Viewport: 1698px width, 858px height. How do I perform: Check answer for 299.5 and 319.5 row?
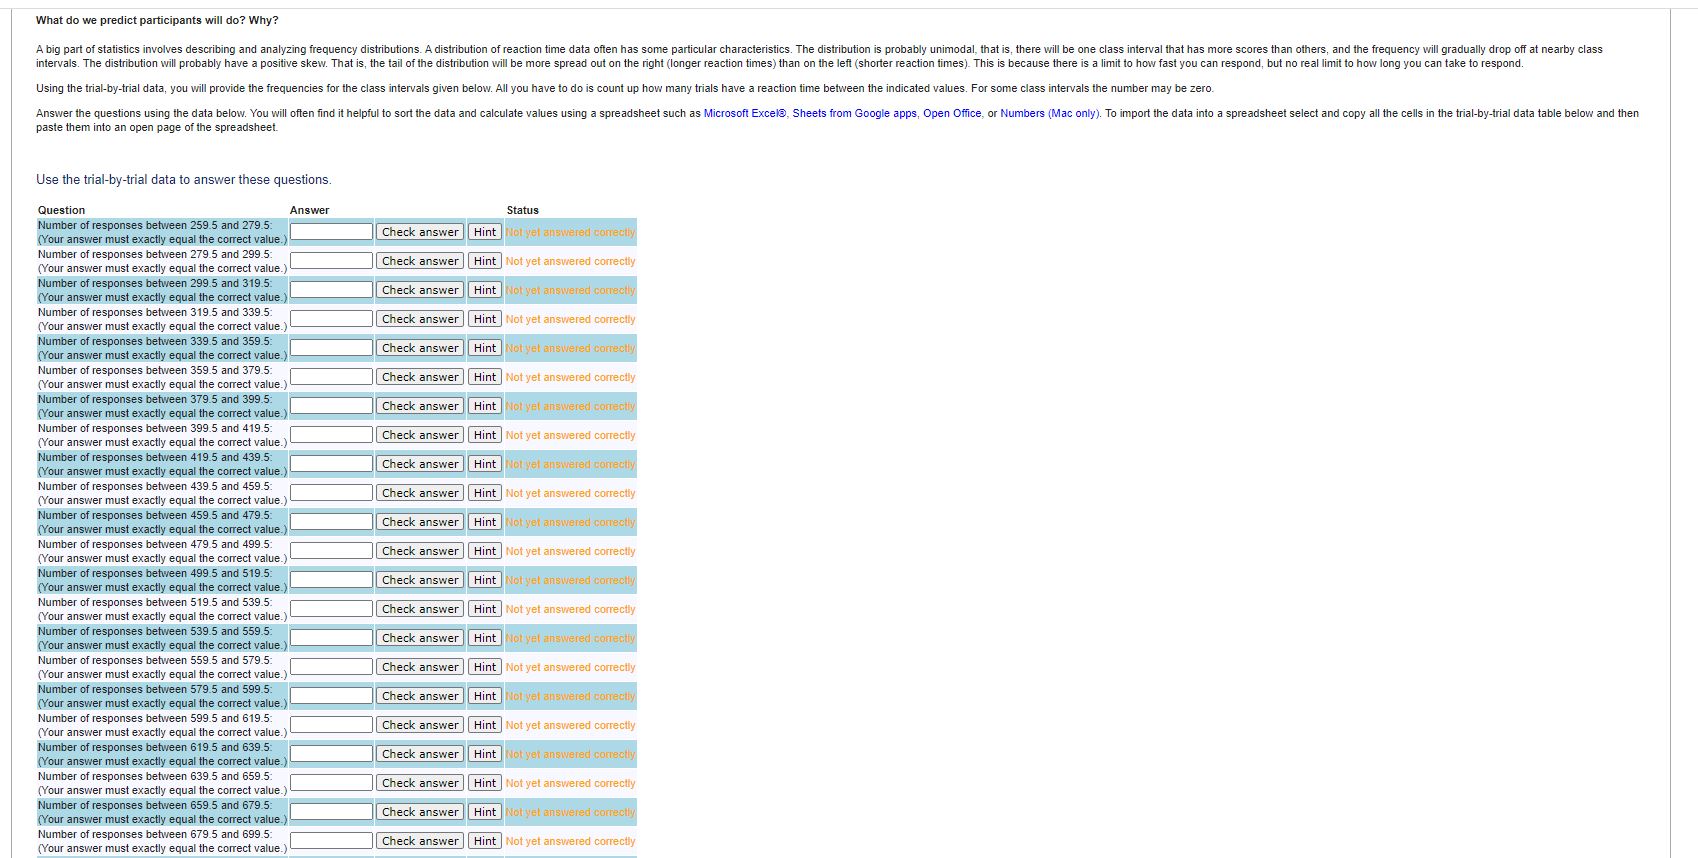[420, 290]
